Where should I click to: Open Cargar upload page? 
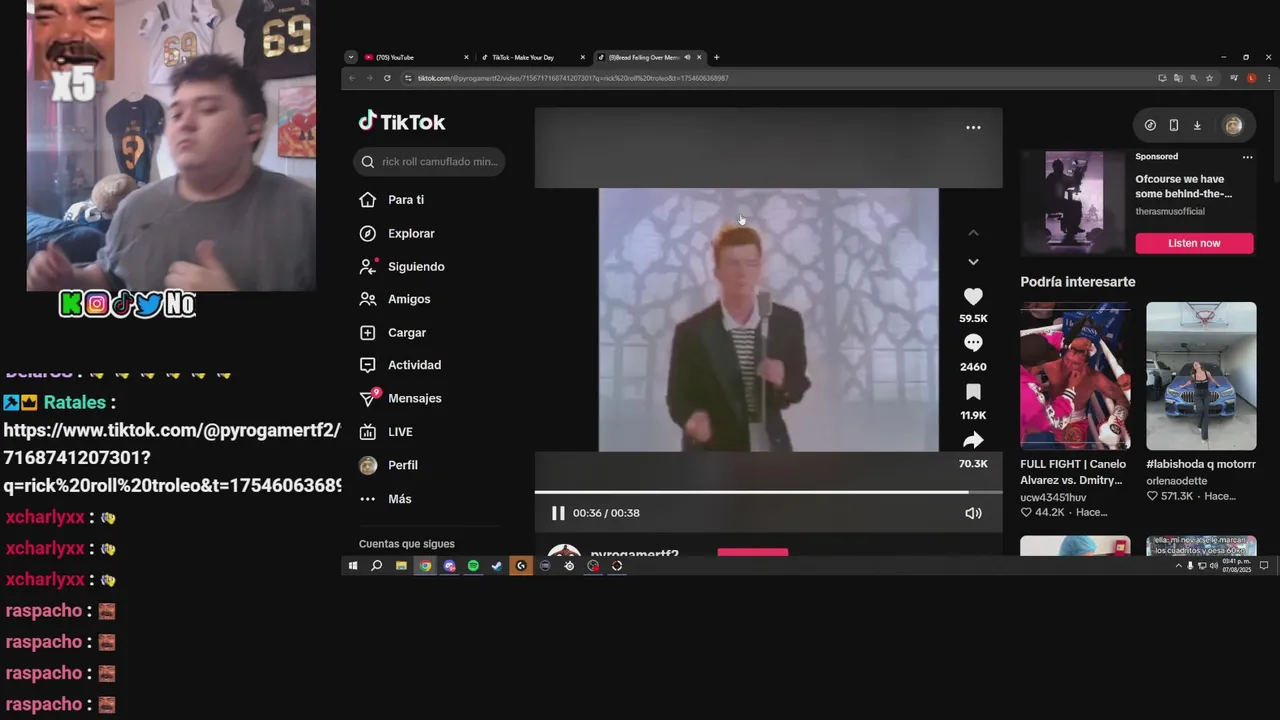pyautogui.click(x=393, y=332)
